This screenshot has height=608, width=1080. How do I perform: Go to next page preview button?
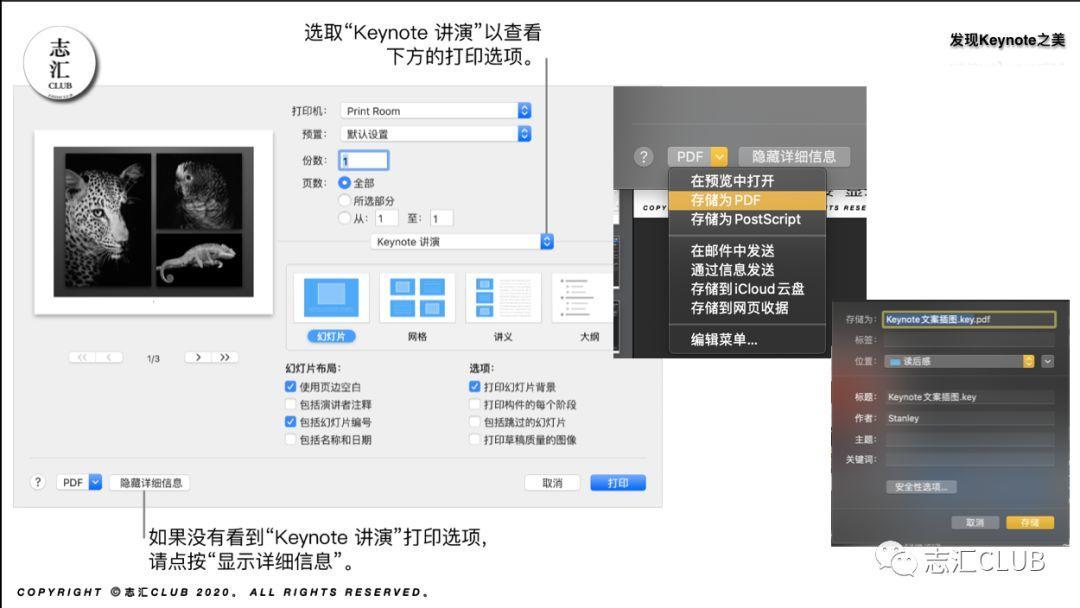point(198,357)
